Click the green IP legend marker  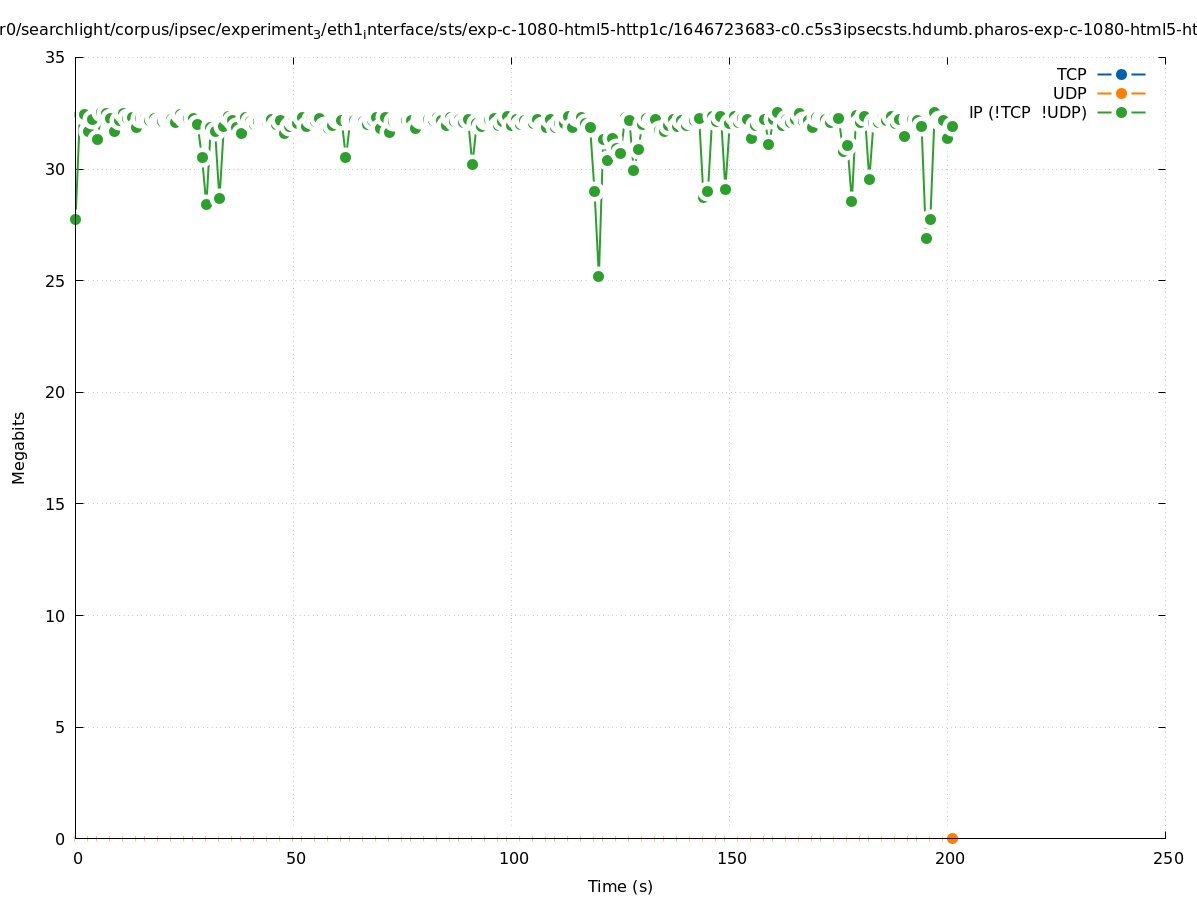coord(1121,112)
